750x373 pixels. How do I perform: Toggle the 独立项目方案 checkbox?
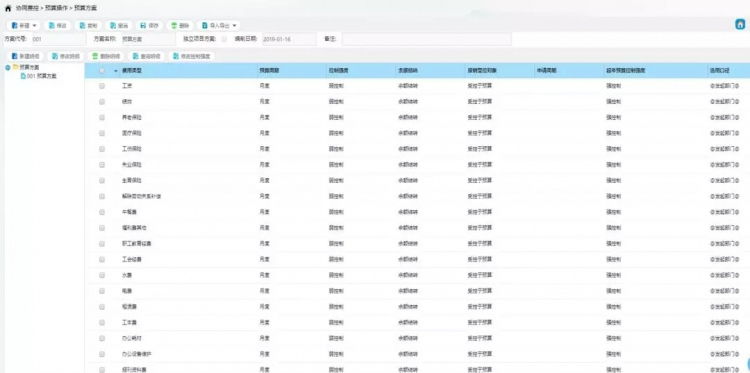point(224,39)
